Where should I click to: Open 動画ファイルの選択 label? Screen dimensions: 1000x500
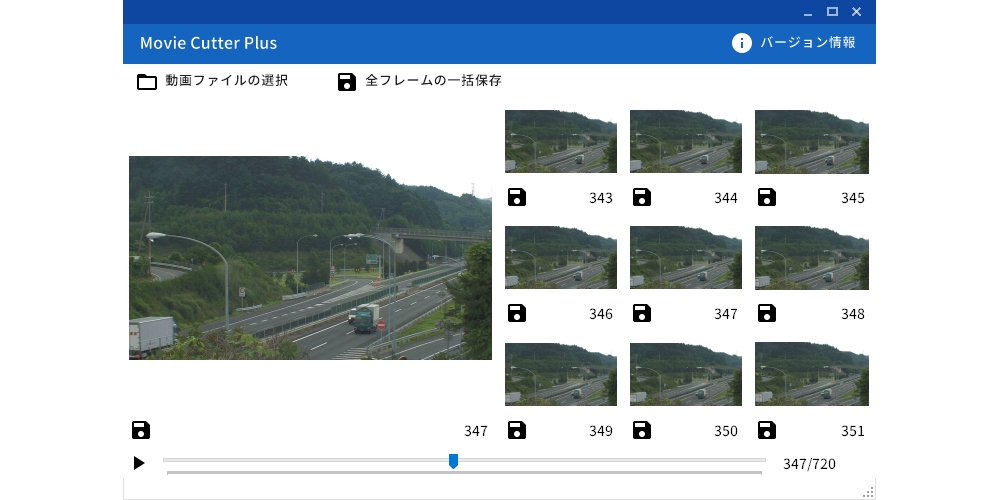tap(226, 81)
